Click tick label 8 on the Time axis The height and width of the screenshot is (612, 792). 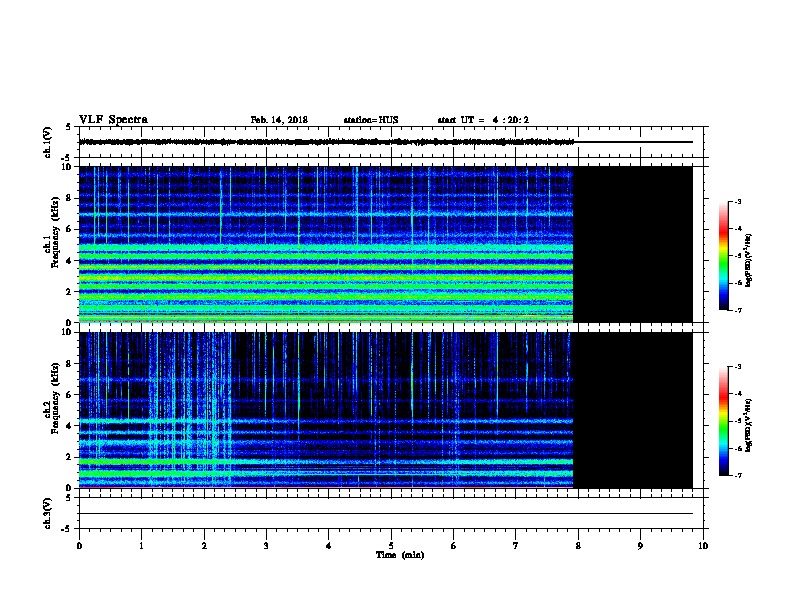click(x=578, y=545)
